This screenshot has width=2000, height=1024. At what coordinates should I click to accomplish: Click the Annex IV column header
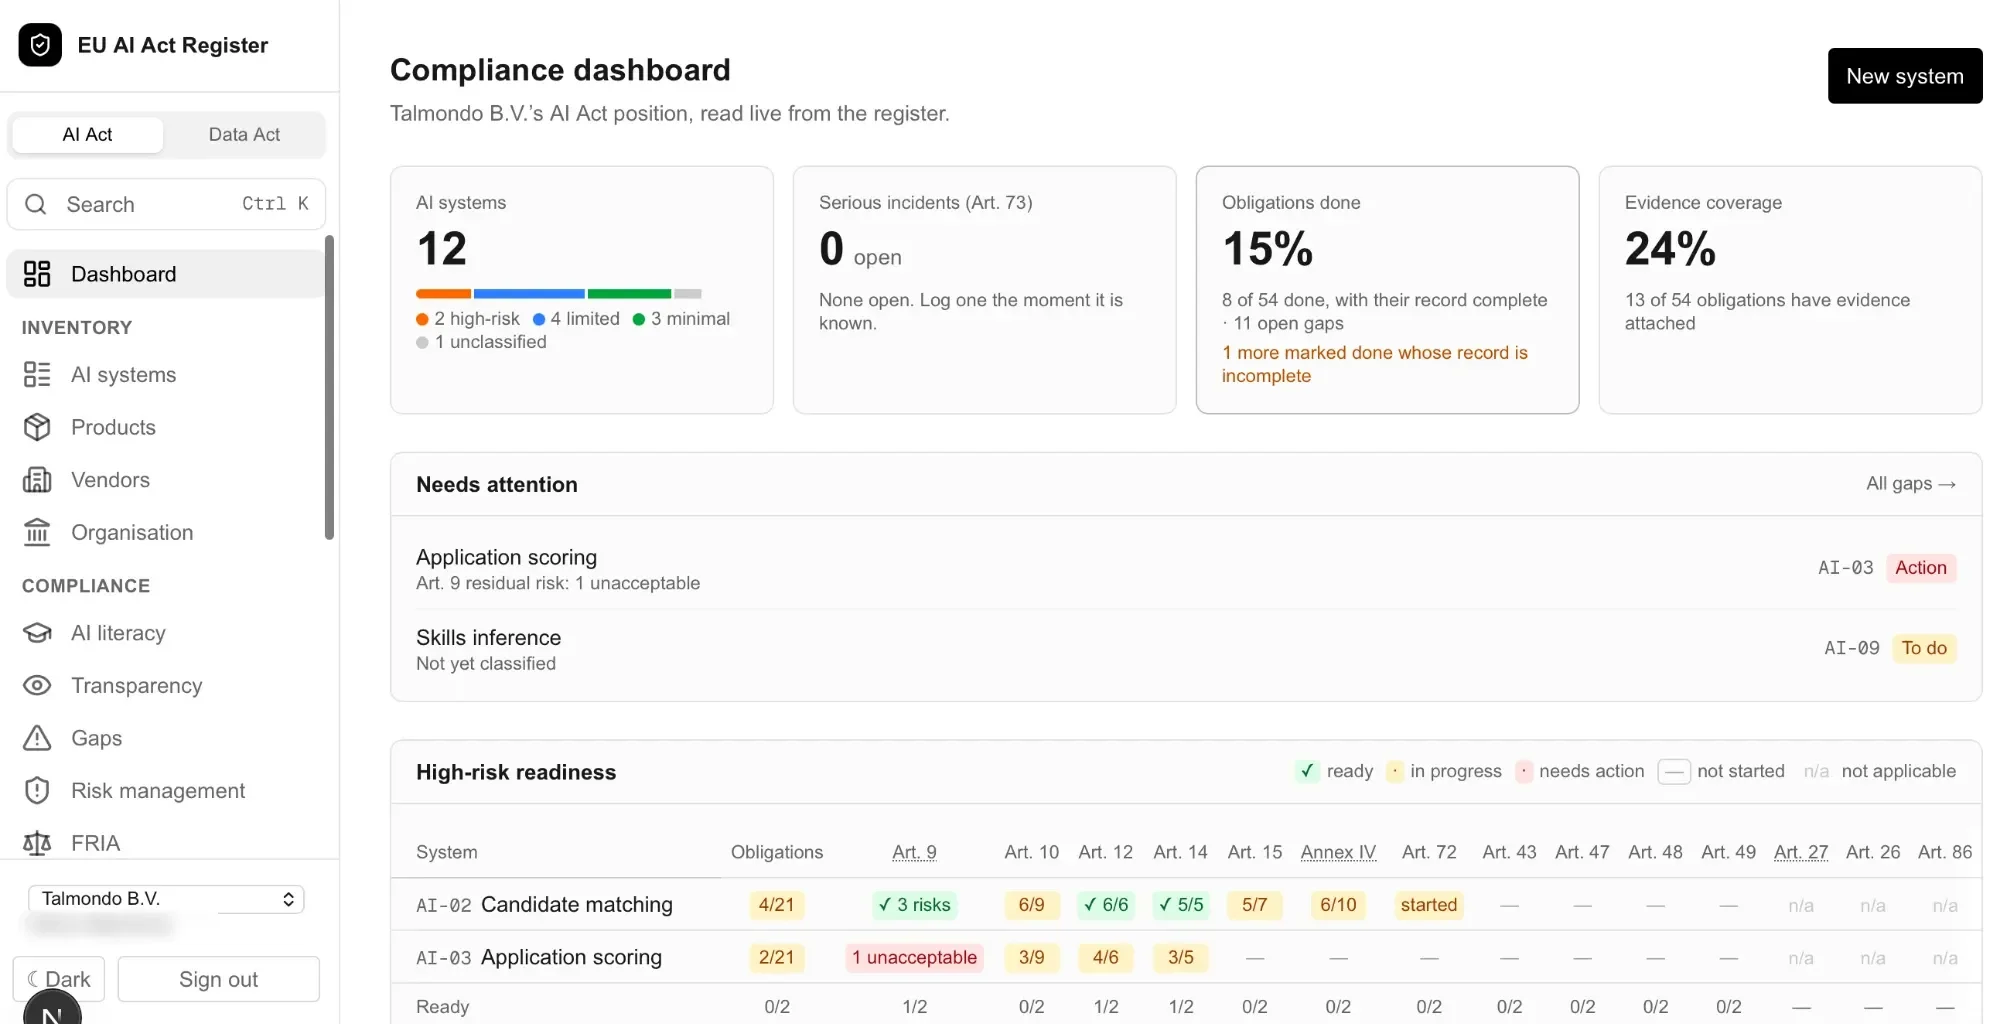coord(1338,852)
